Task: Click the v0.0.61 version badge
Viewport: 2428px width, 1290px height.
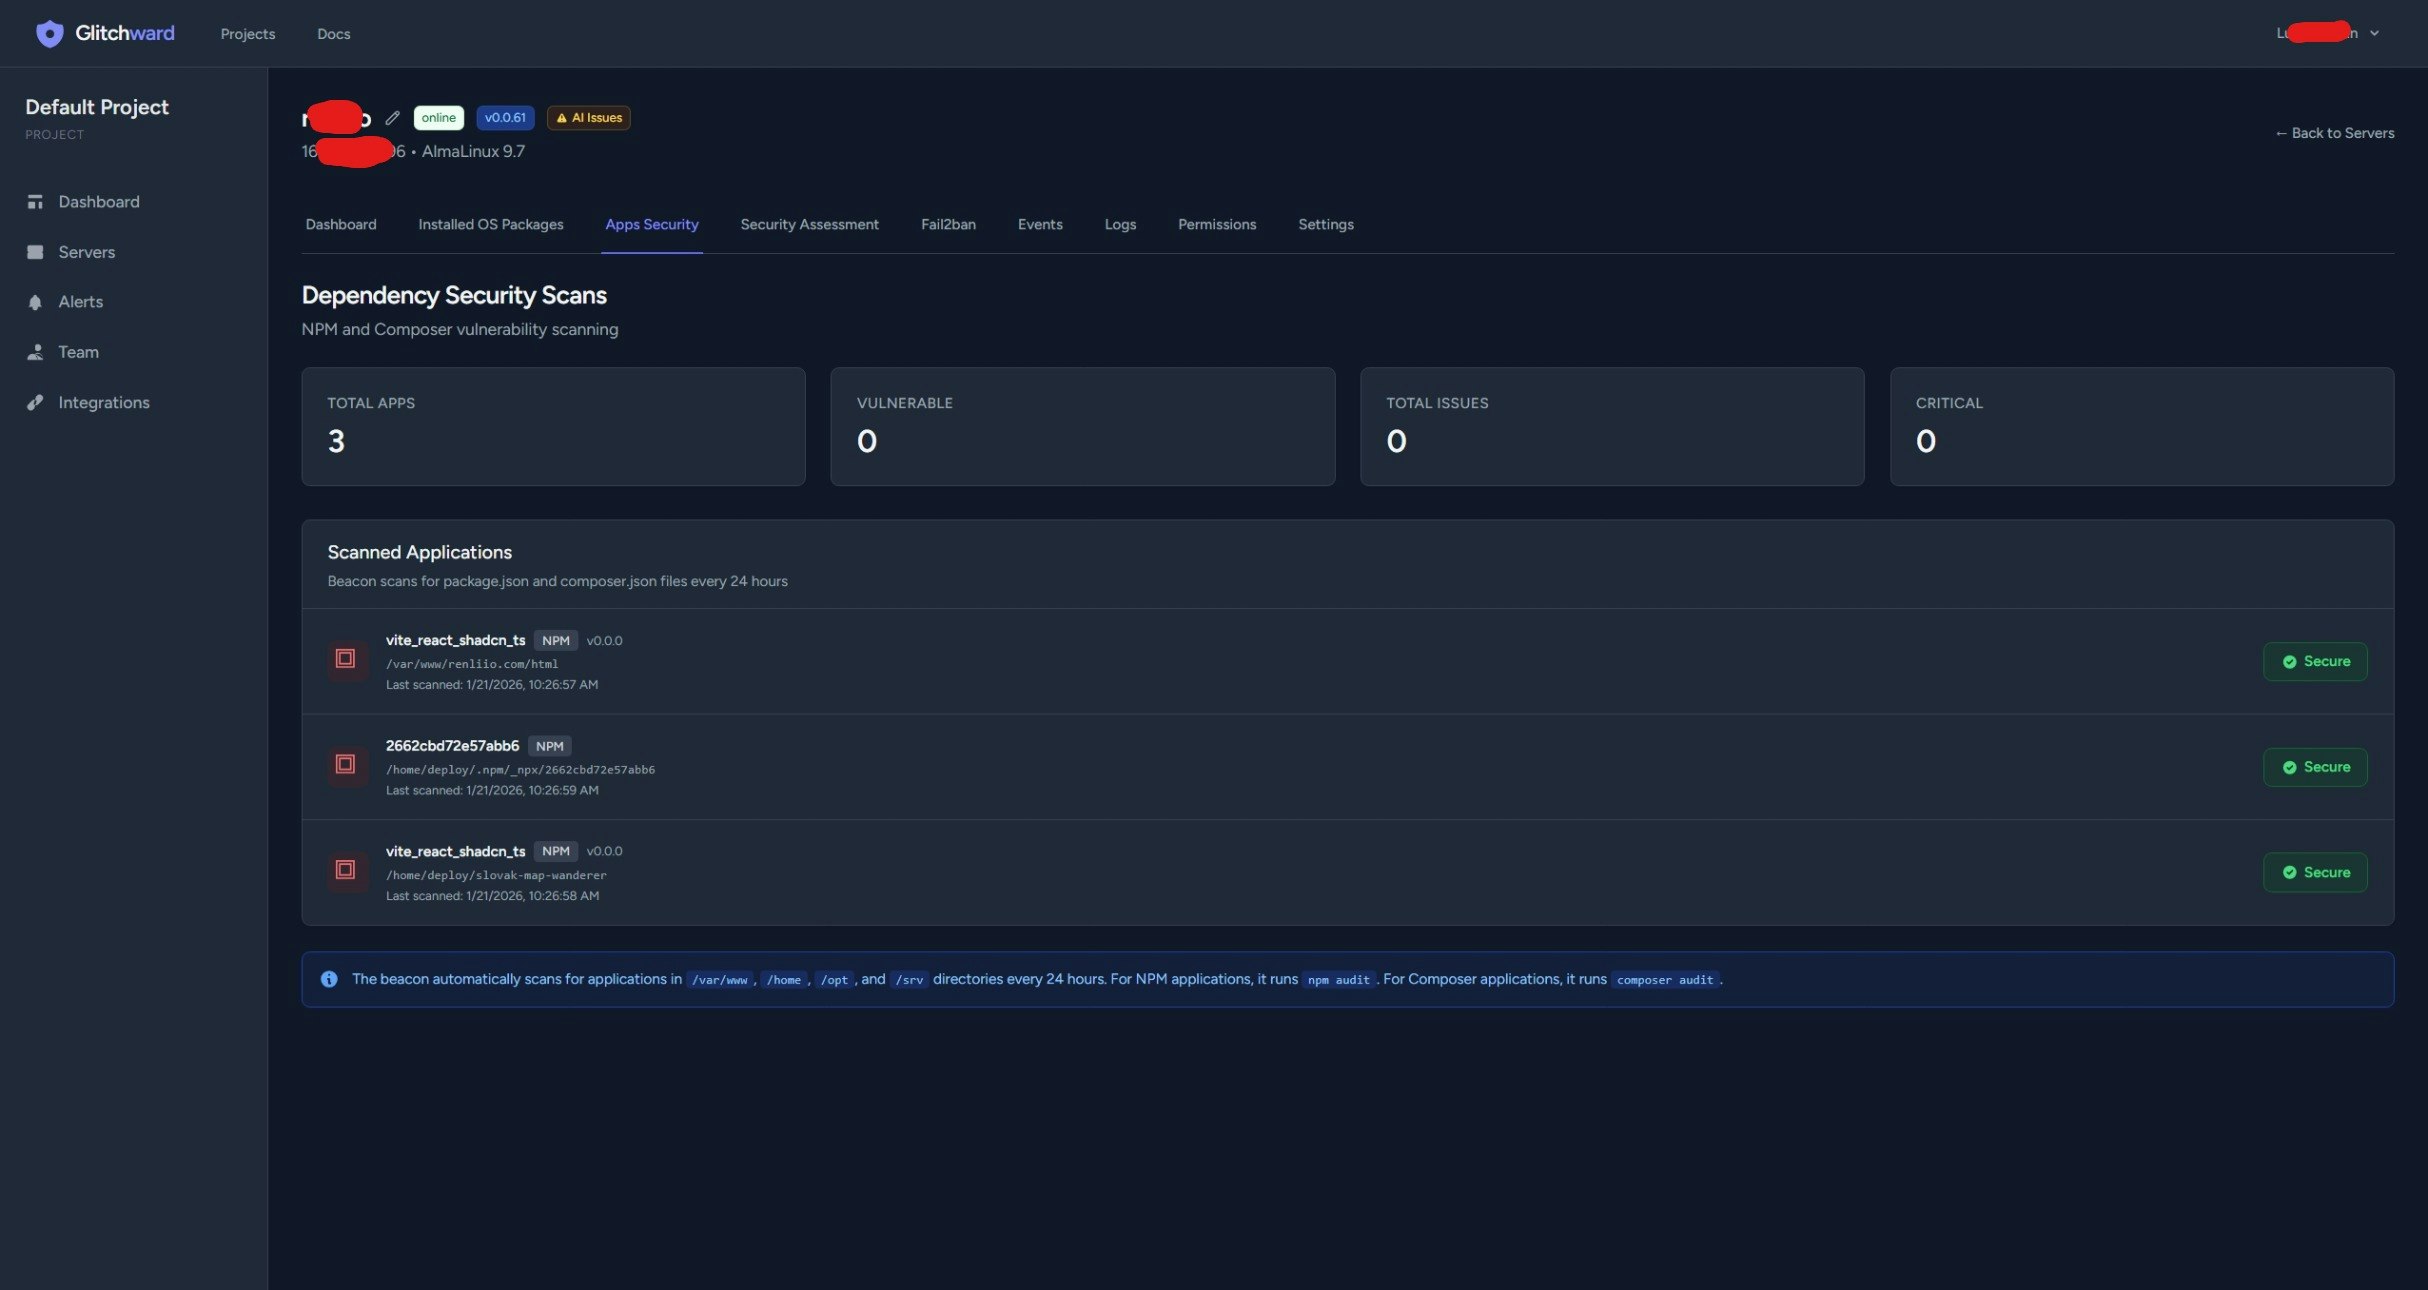Action: [505, 118]
